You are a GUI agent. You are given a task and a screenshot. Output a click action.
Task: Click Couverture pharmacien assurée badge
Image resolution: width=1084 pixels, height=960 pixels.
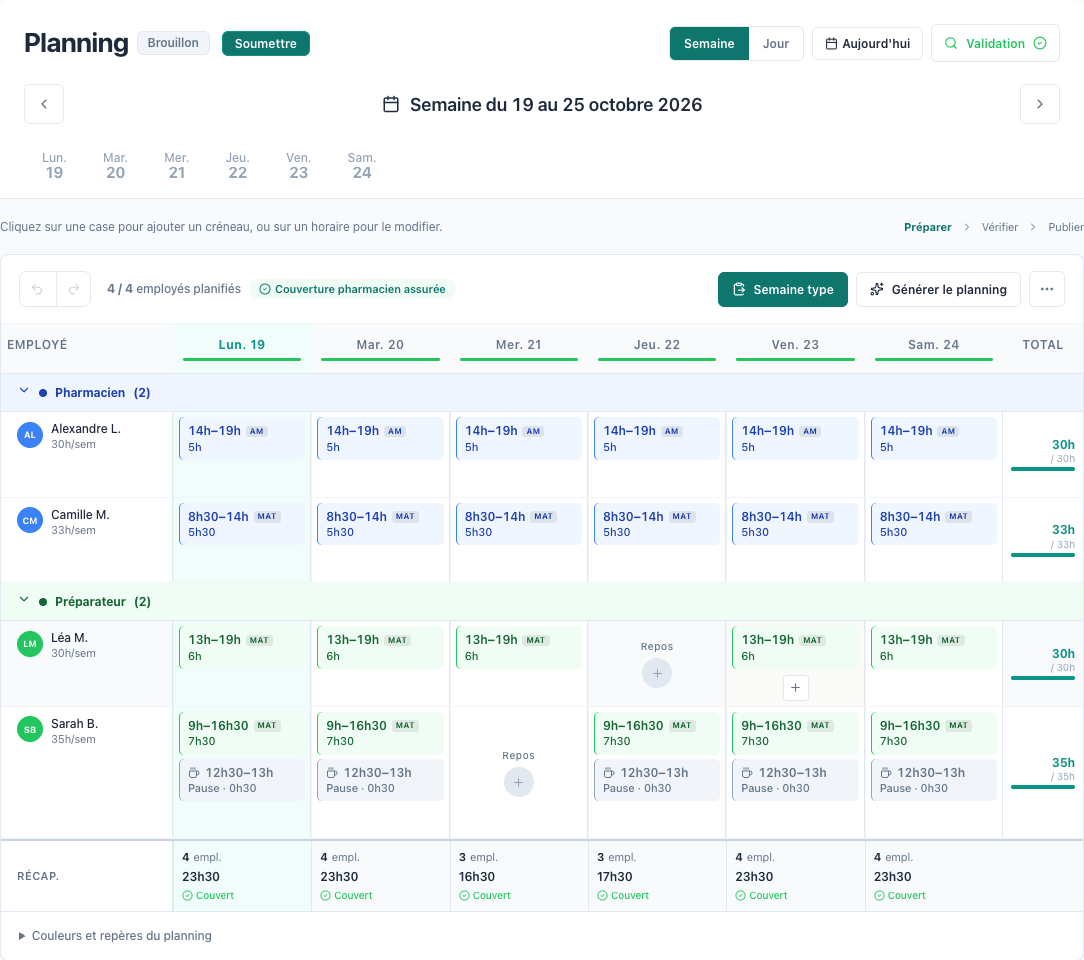click(353, 289)
